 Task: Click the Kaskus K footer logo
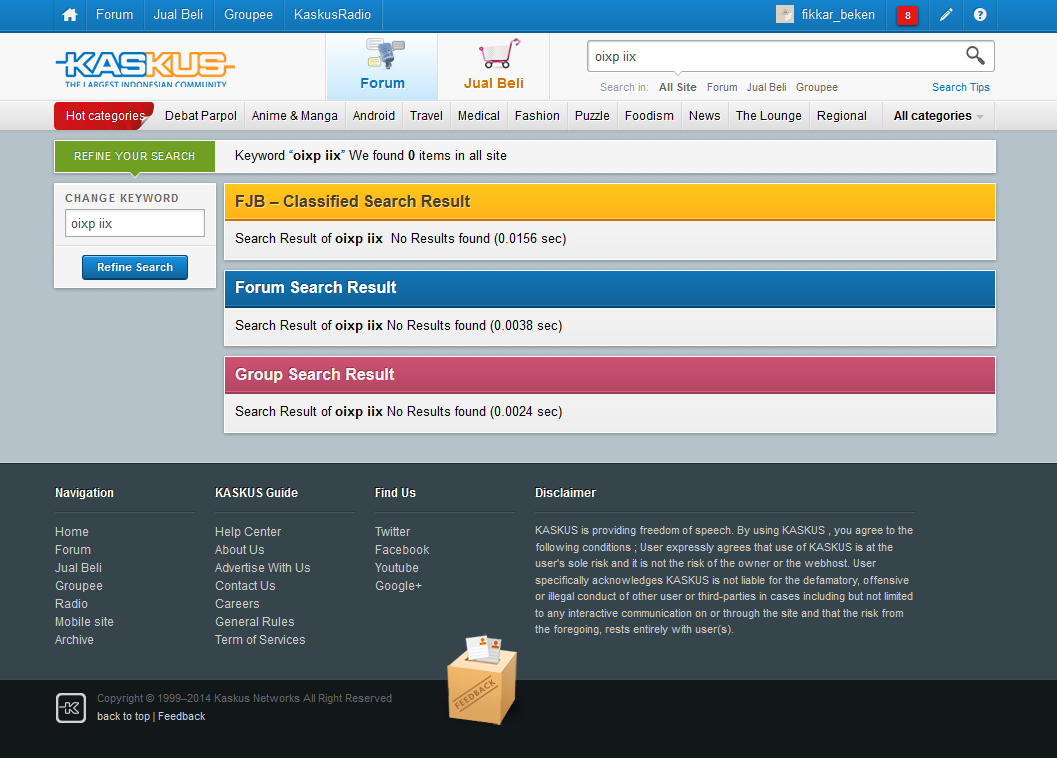pyautogui.click(x=71, y=707)
